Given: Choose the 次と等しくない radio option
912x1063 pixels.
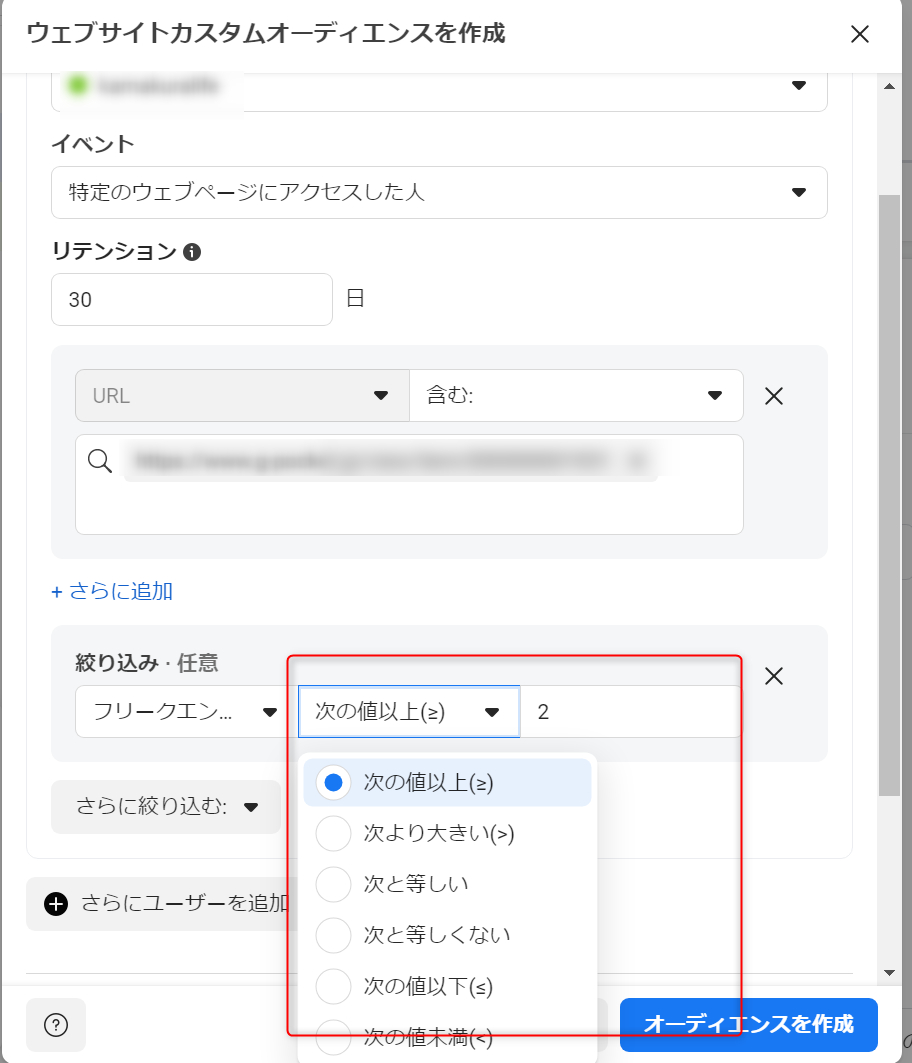Looking at the screenshot, I should [x=333, y=935].
